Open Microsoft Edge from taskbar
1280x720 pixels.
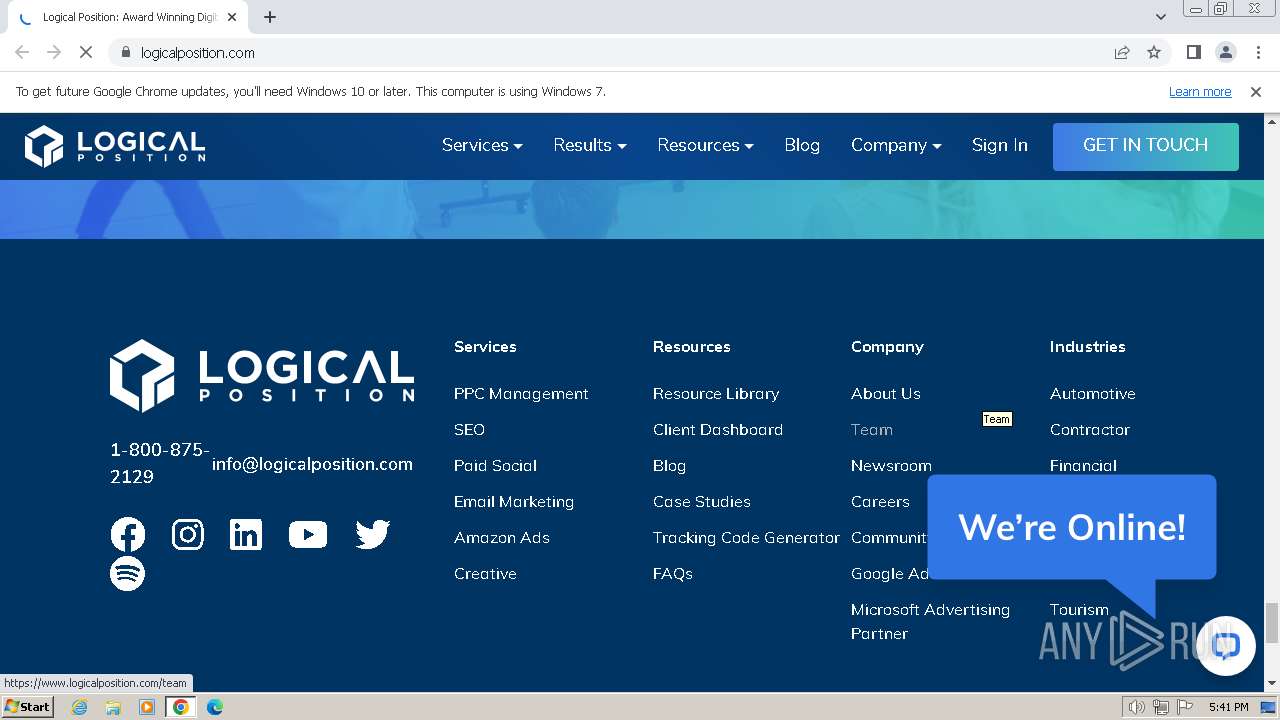214,707
